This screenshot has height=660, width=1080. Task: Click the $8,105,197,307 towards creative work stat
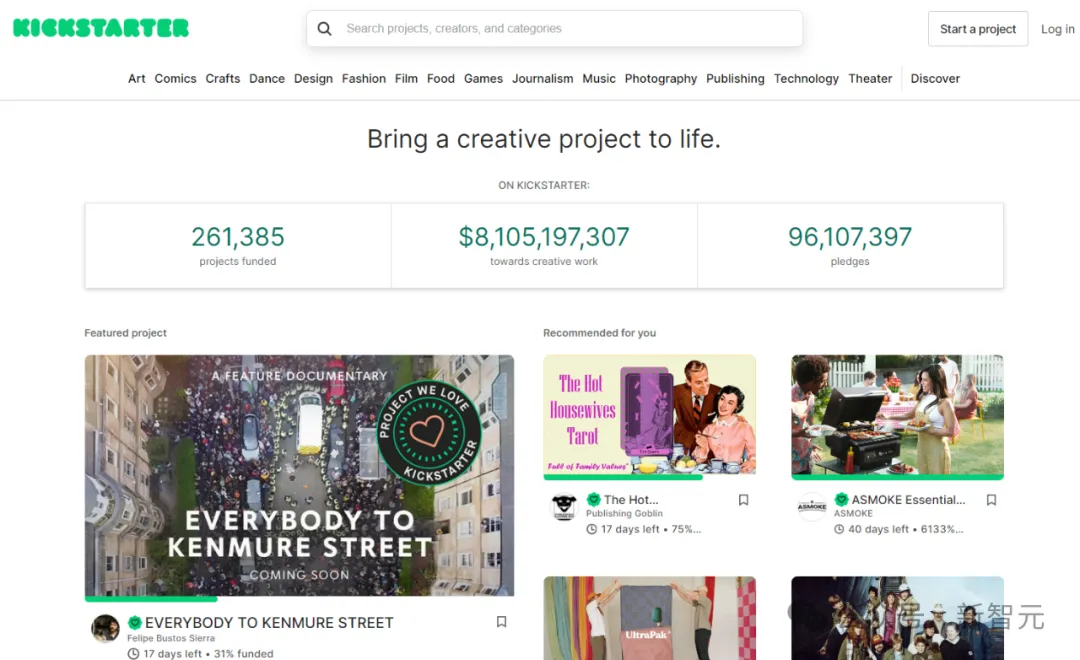544,245
